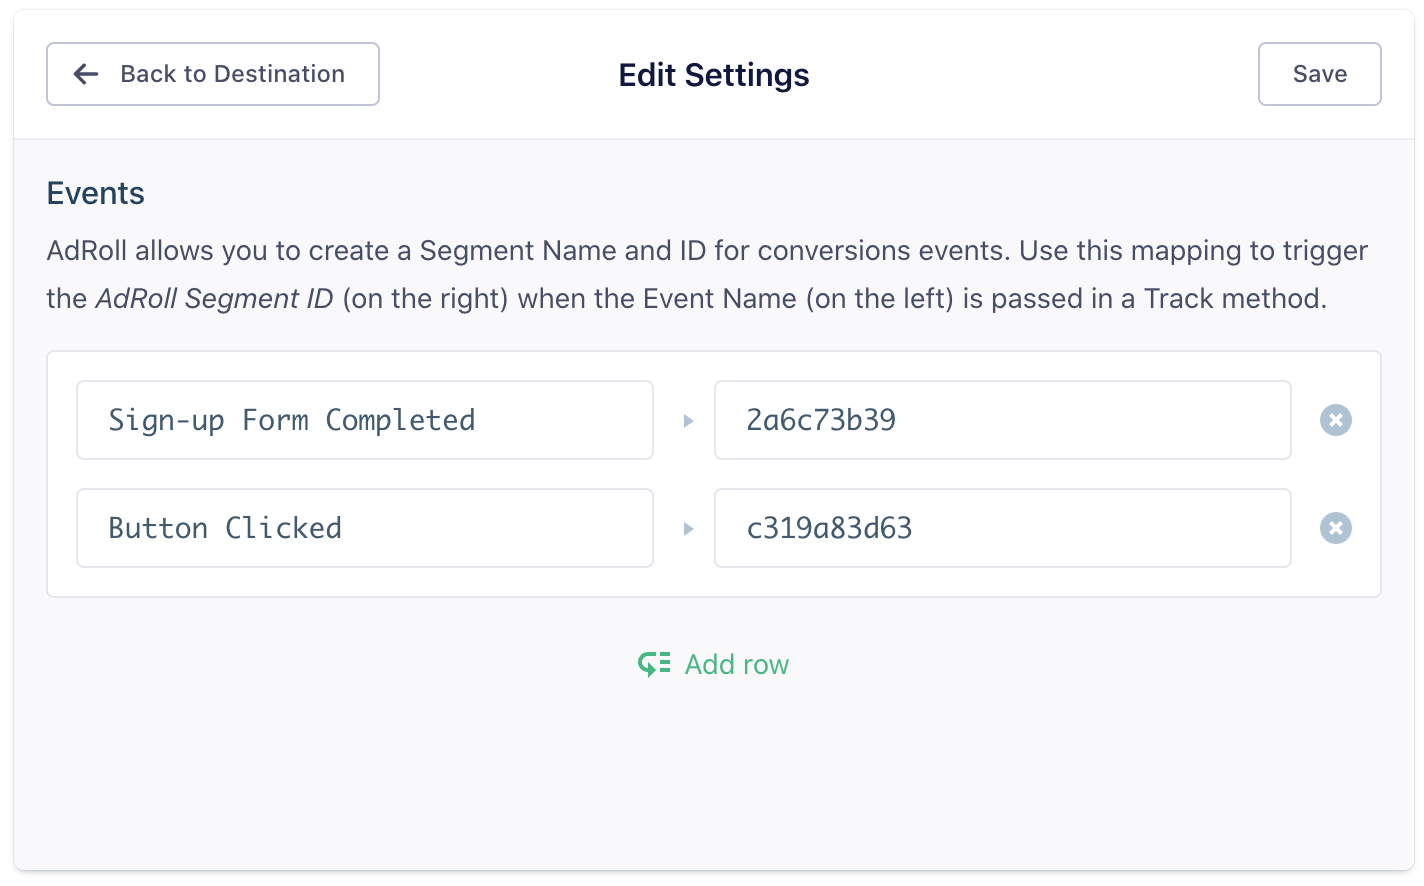Image resolution: width=1424 pixels, height=886 pixels.
Task: Return via Back to Destination button
Action: point(212,74)
